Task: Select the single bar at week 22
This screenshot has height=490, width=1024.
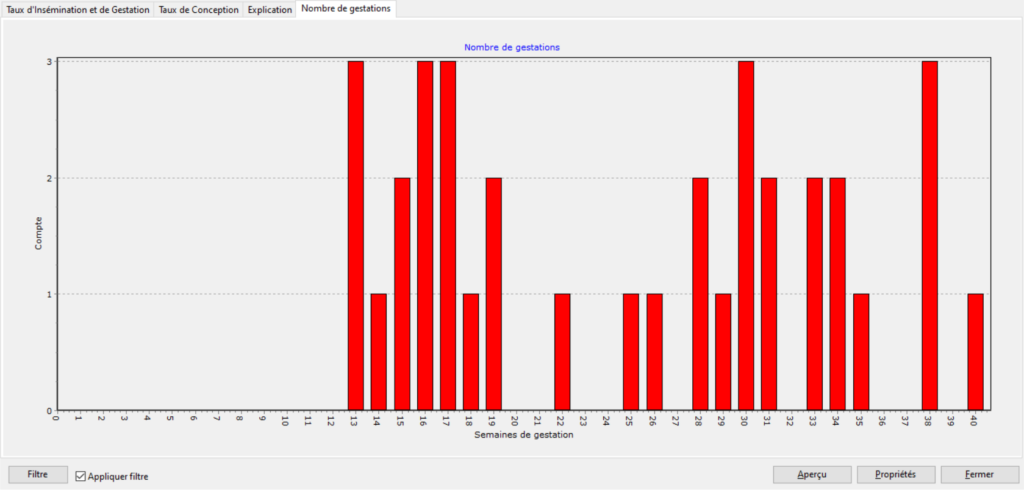Action: pyautogui.click(x=562, y=352)
